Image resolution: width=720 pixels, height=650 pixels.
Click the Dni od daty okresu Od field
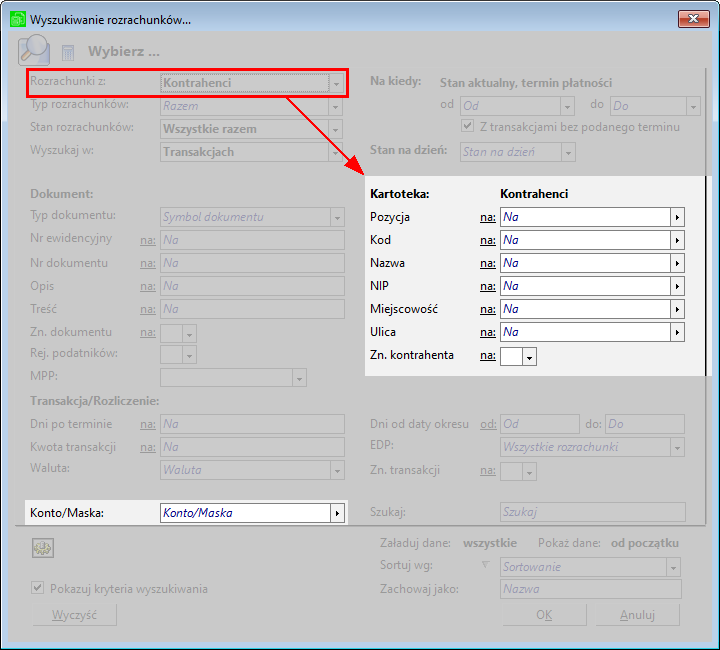click(x=540, y=424)
